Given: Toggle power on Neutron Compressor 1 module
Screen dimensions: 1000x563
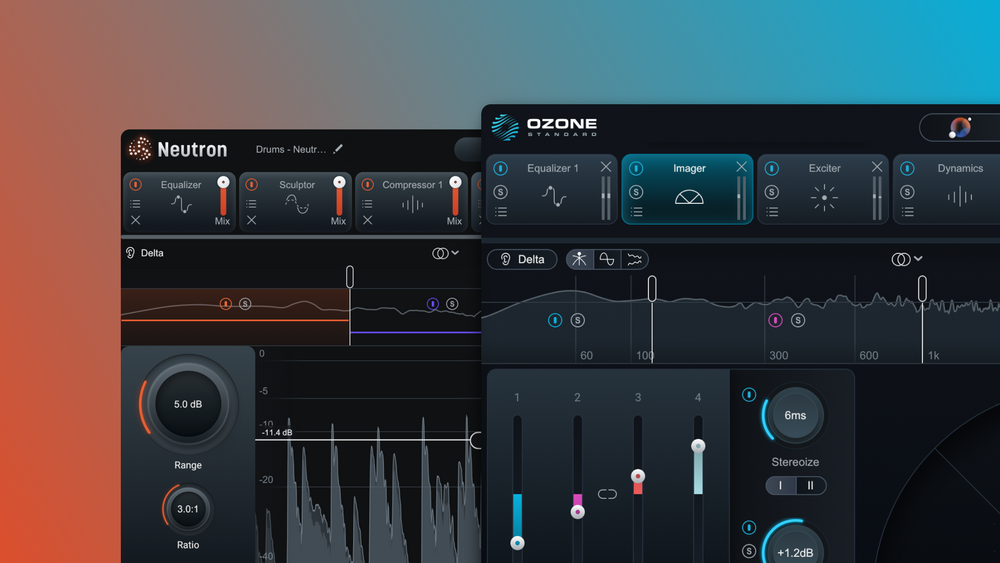Looking at the screenshot, I should tap(367, 184).
